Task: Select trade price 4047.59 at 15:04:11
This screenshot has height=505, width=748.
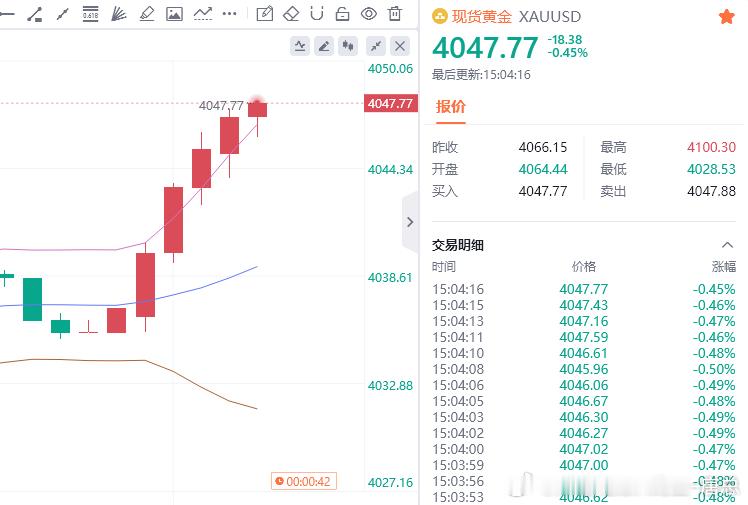Action: [x=584, y=337]
